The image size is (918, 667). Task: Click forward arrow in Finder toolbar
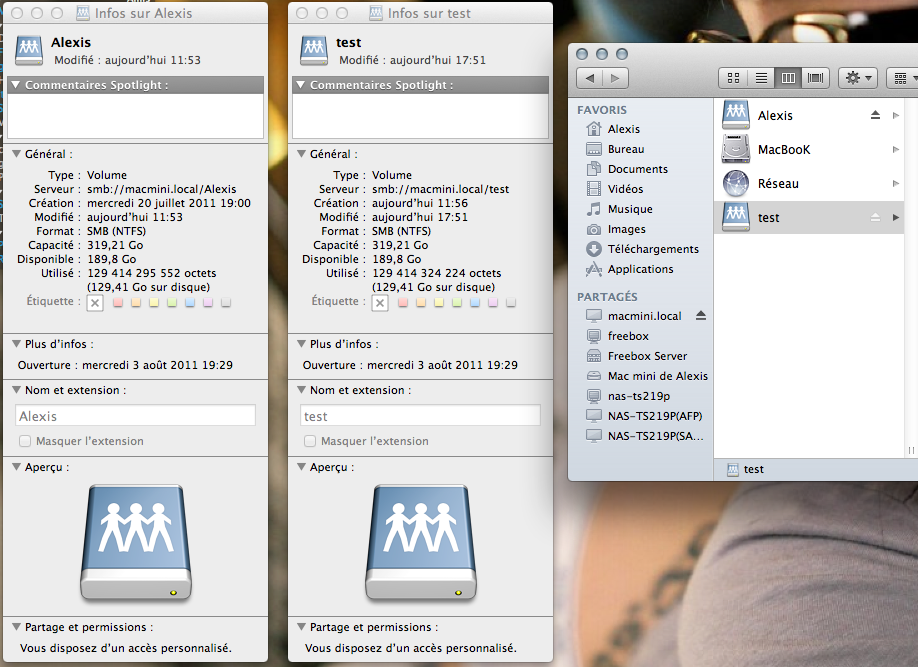(615, 78)
